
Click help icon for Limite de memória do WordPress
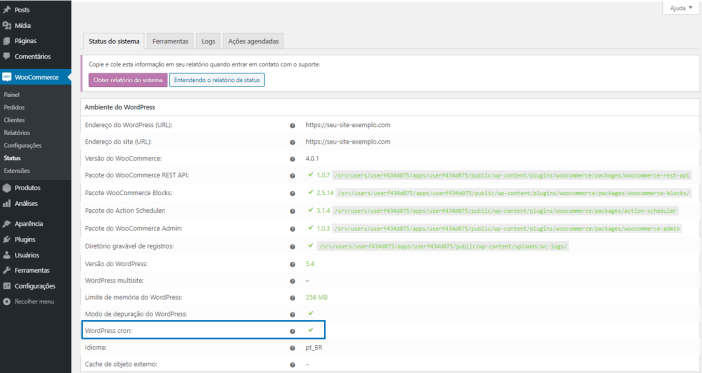point(292,298)
